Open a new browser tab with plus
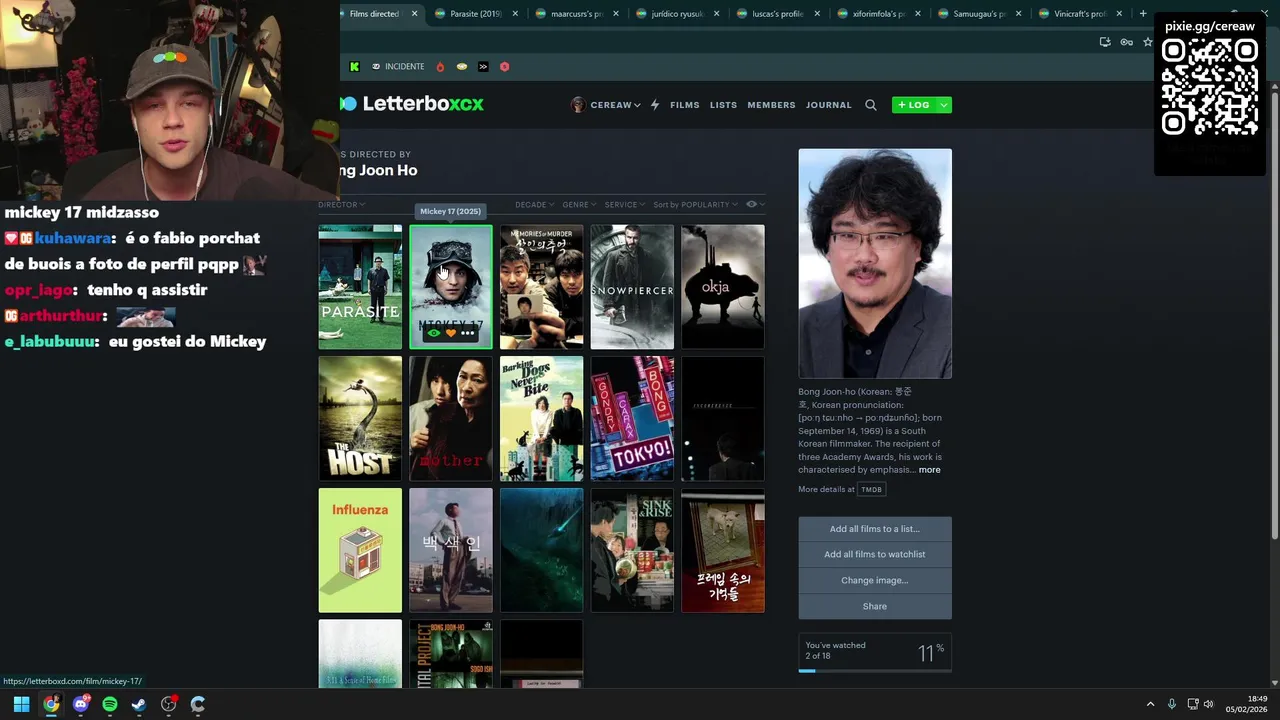The height and width of the screenshot is (720, 1280). [1143, 14]
